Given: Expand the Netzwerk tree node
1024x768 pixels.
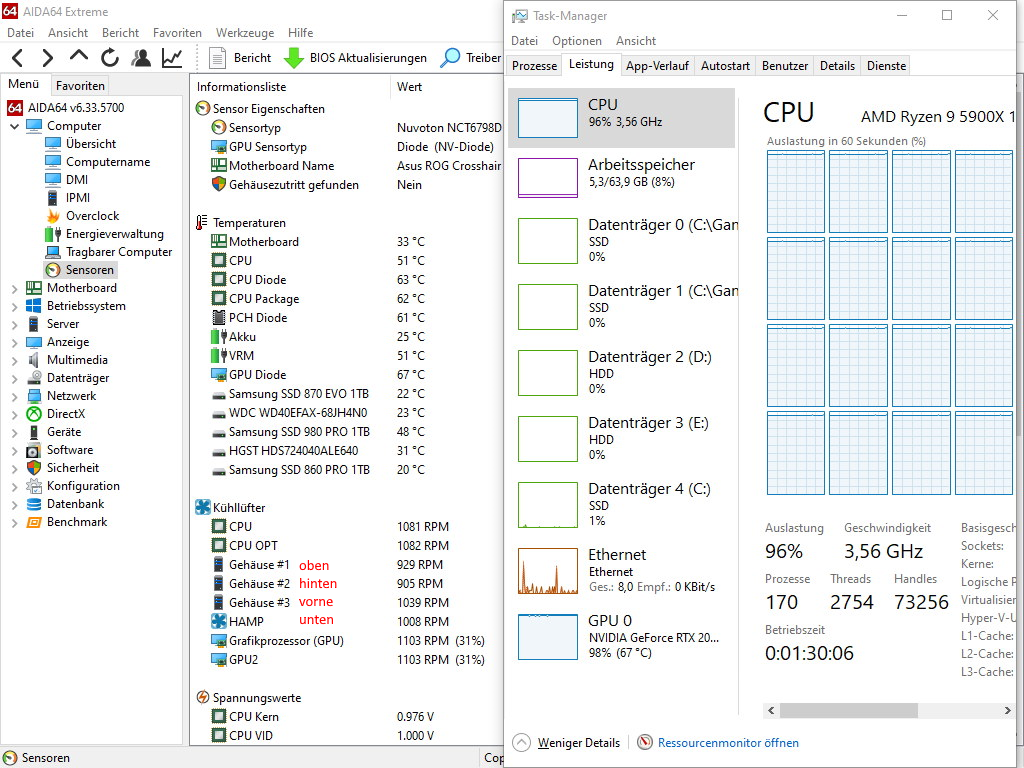Looking at the screenshot, I should click(x=14, y=396).
